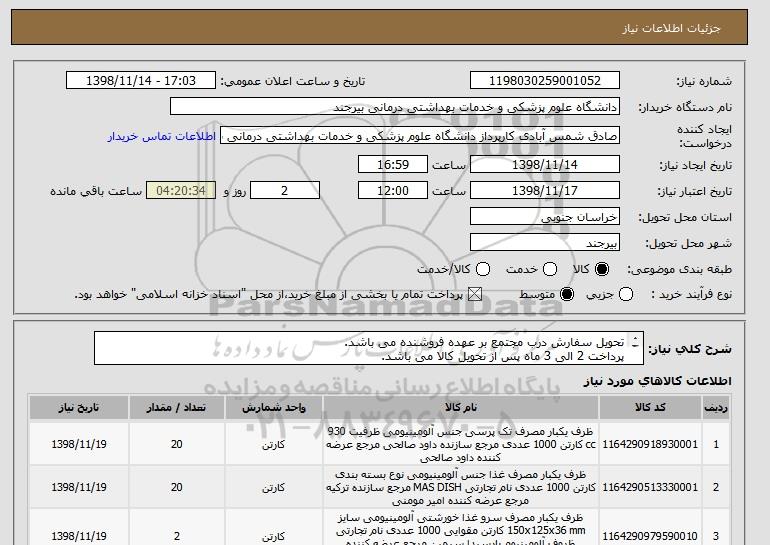770x545 pixels.
Task: Click row 1 product name with 930 cc
Action: tap(461, 444)
